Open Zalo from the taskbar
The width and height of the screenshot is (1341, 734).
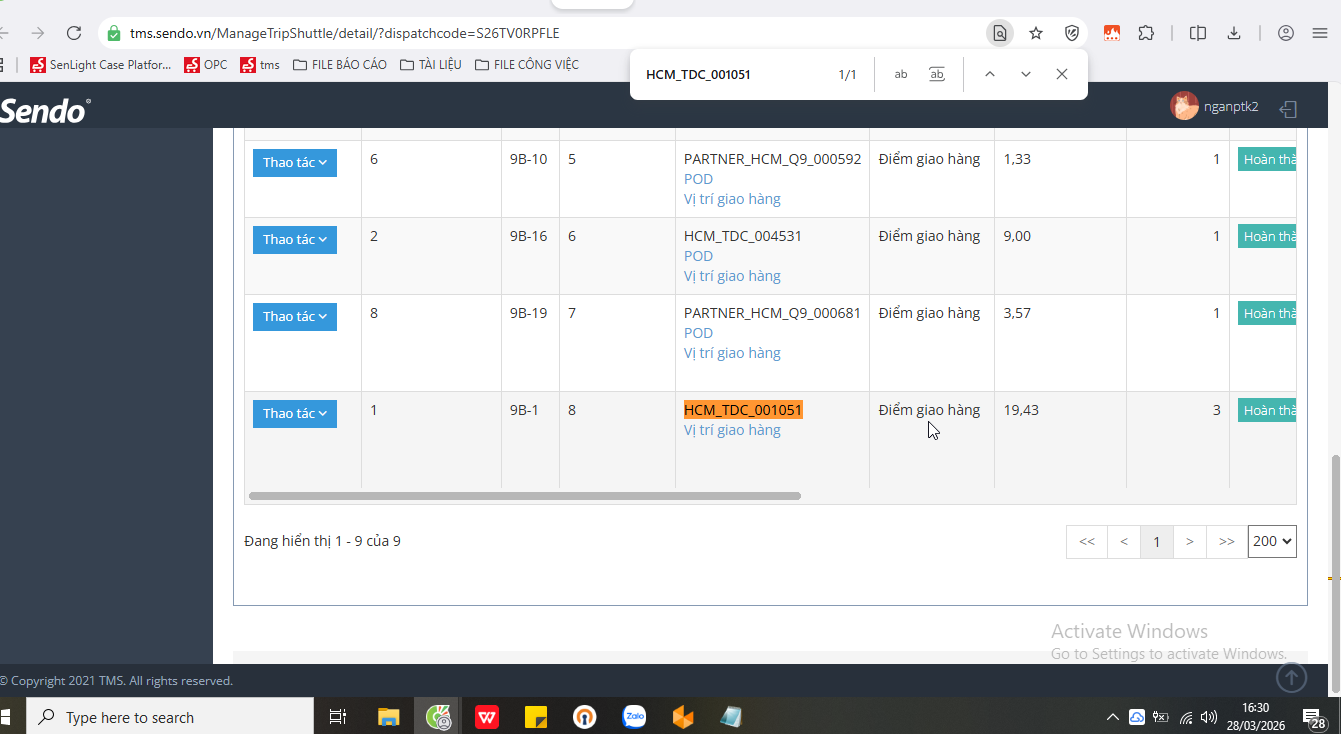pos(634,717)
